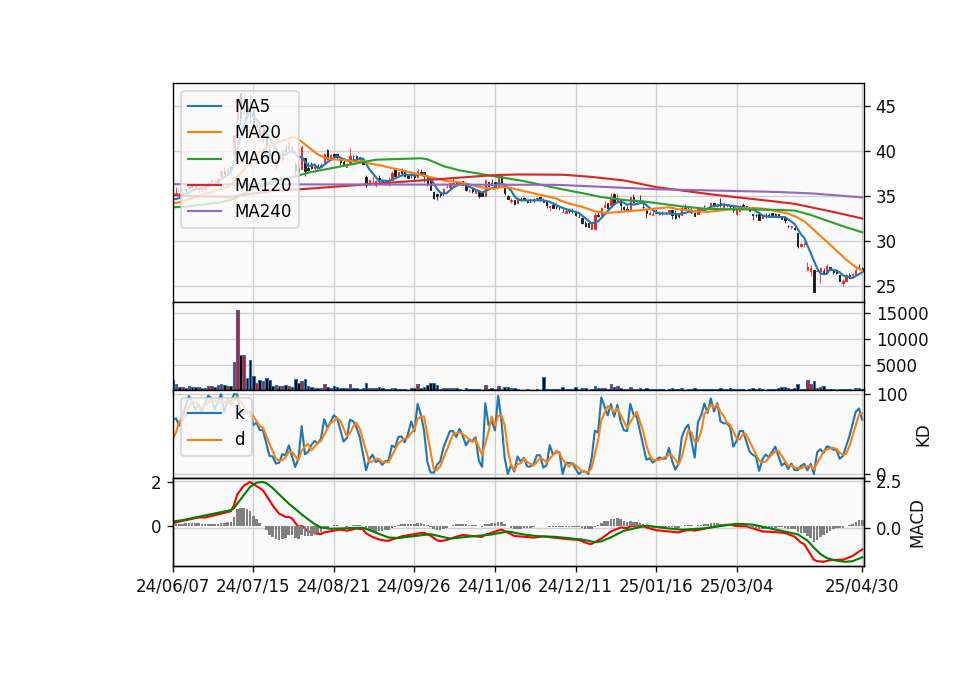Click the 25/03/04 date axis label
Image resolution: width=960 pixels, height=690 pixels.
pos(737,586)
